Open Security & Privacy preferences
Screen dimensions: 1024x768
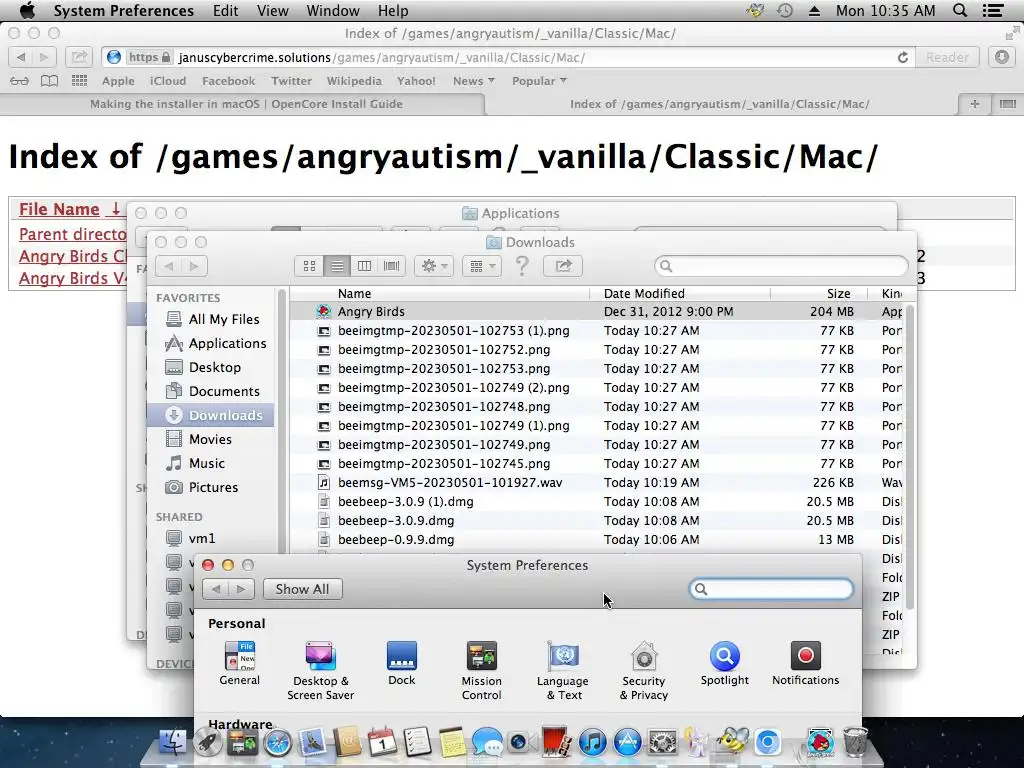pos(644,670)
